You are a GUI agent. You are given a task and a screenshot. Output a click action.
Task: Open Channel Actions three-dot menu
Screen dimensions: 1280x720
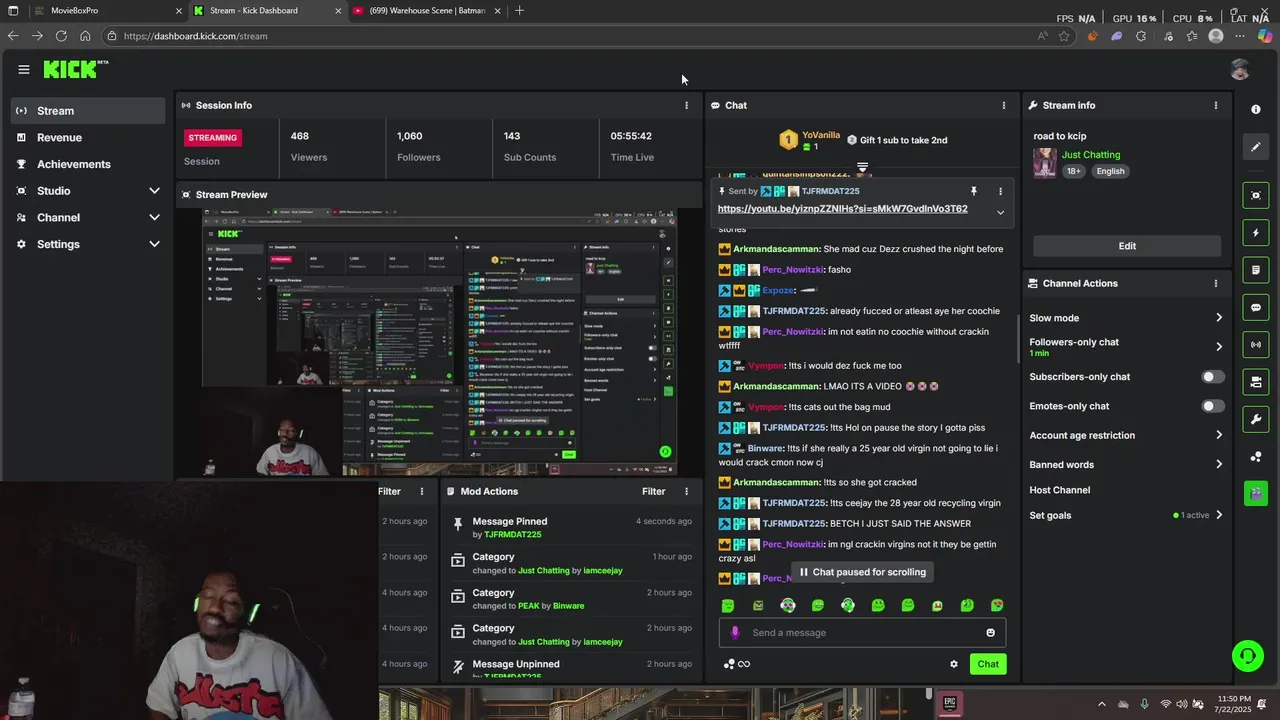click(1216, 283)
